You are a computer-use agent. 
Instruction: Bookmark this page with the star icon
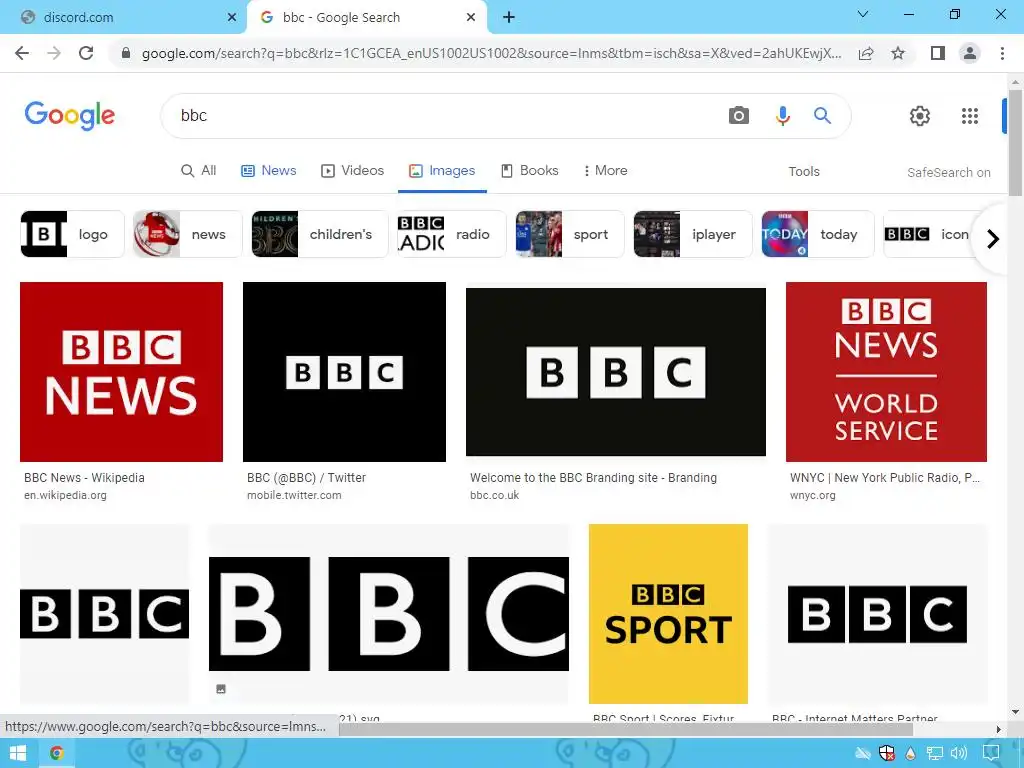click(898, 53)
